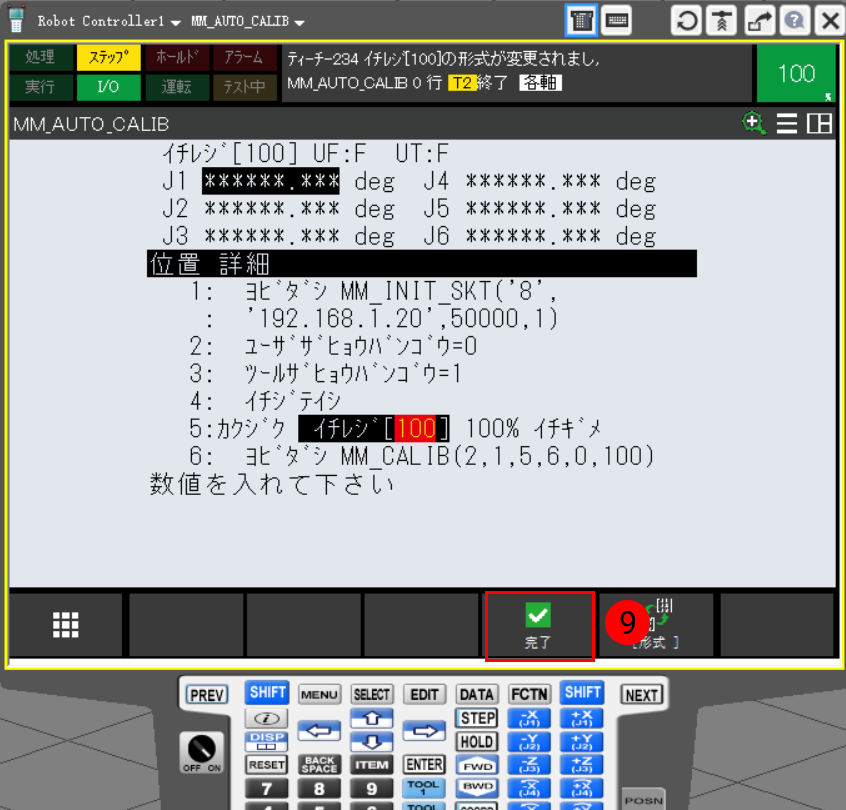This screenshot has height=810, width=846.
Task: Click the refresh/restart controller icon
Action: coord(686,21)
